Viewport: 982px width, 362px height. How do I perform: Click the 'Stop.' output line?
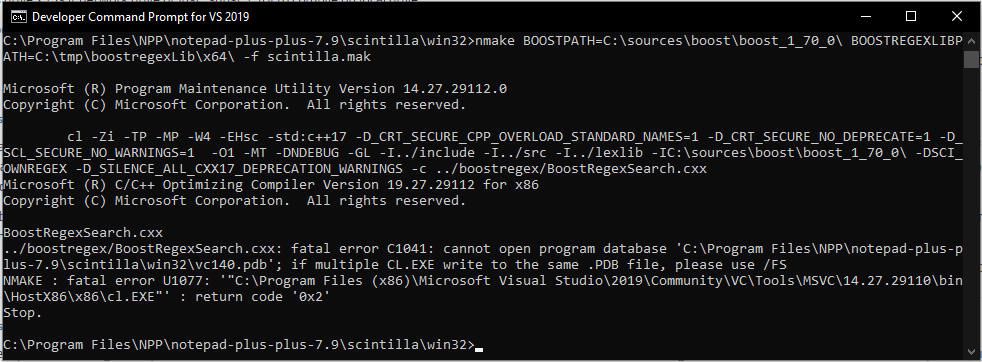[x=23, y=313]
